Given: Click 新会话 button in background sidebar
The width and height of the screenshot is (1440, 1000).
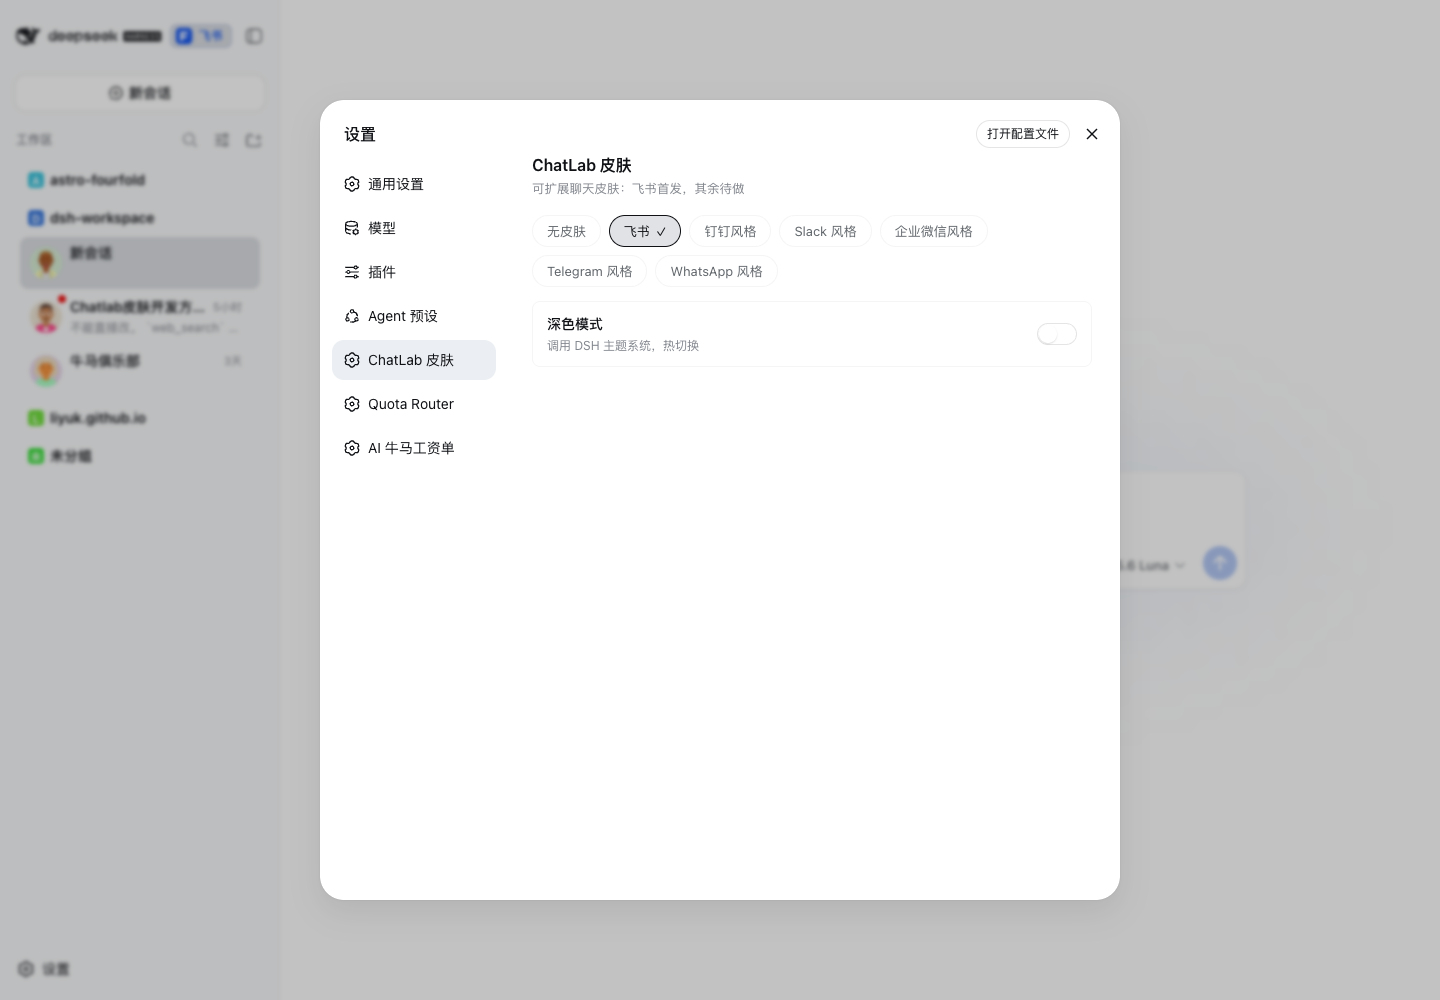Looking at the screenshot, I should [140, 93].
